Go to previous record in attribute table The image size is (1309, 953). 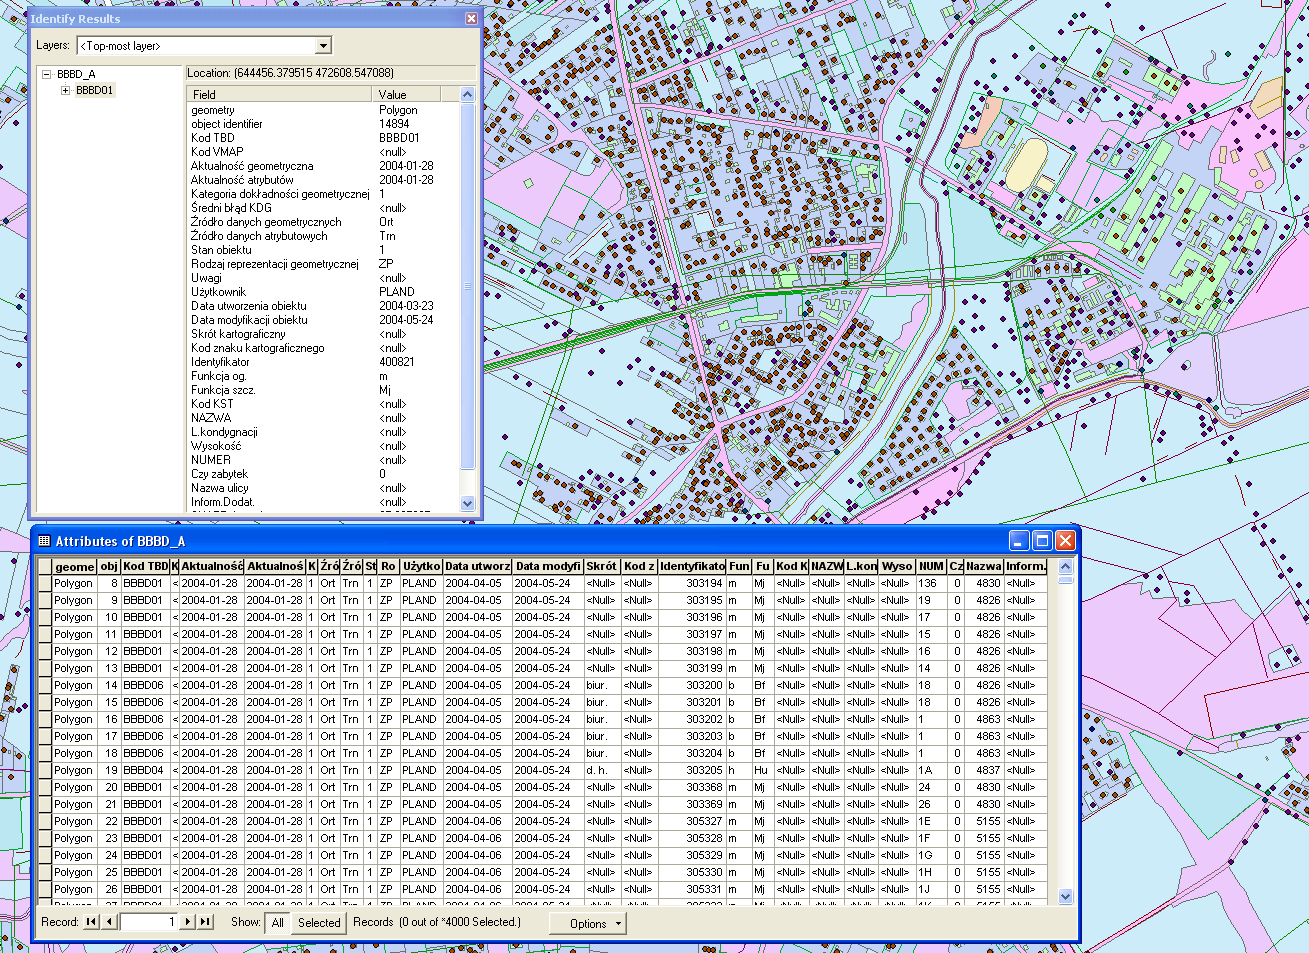(109, 922)
